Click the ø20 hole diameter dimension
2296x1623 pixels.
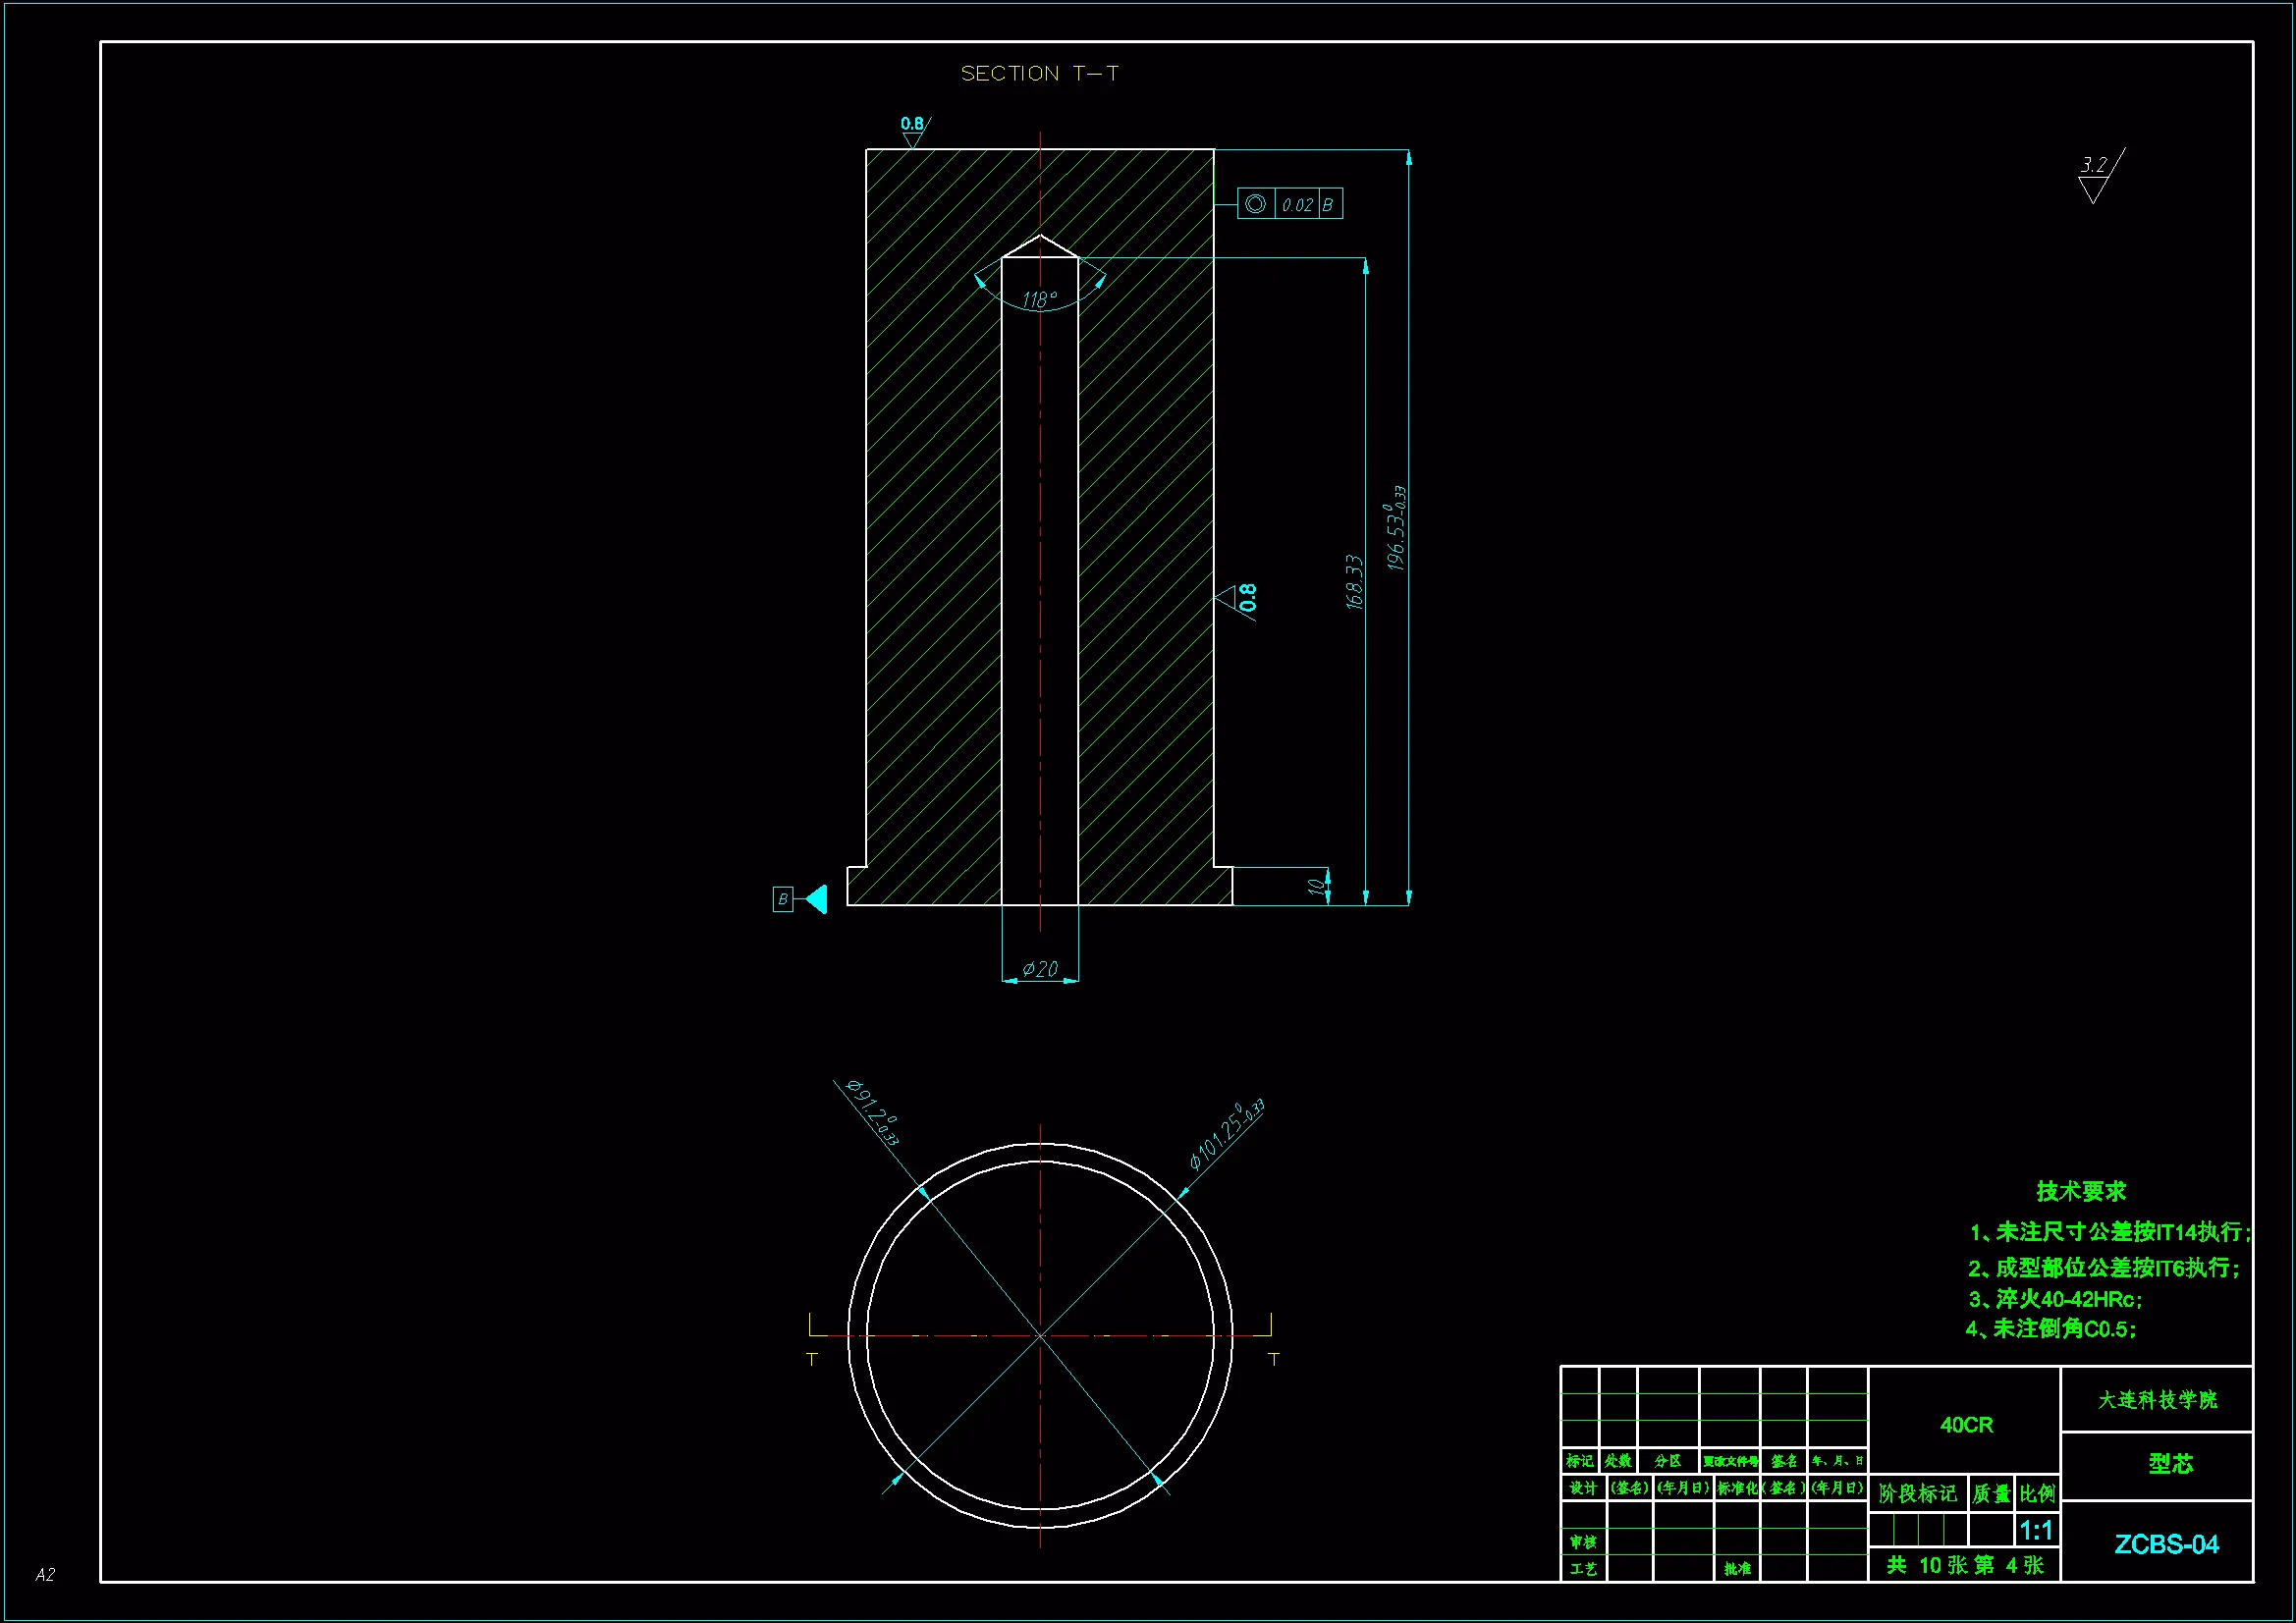click(x=1040, y=969)
